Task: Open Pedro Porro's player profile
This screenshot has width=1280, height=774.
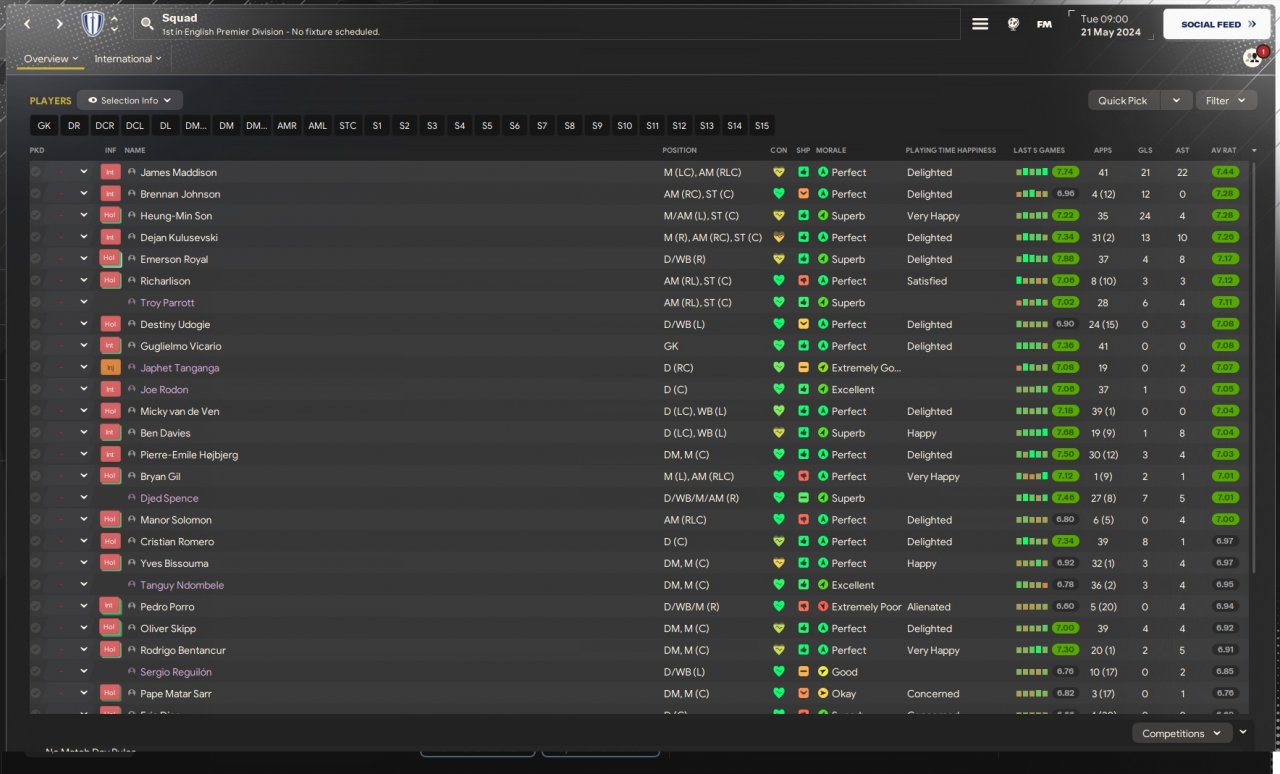Action: click(167, 607)
